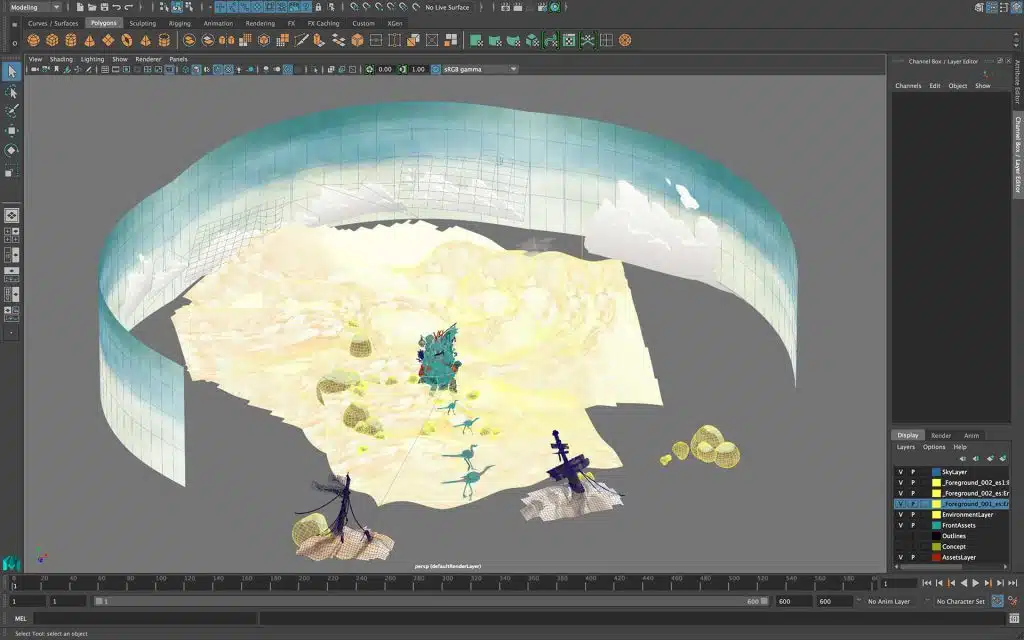
Task: Open the No Character Set dropdown
Action: pyautogui.click(x=960, y=601)
